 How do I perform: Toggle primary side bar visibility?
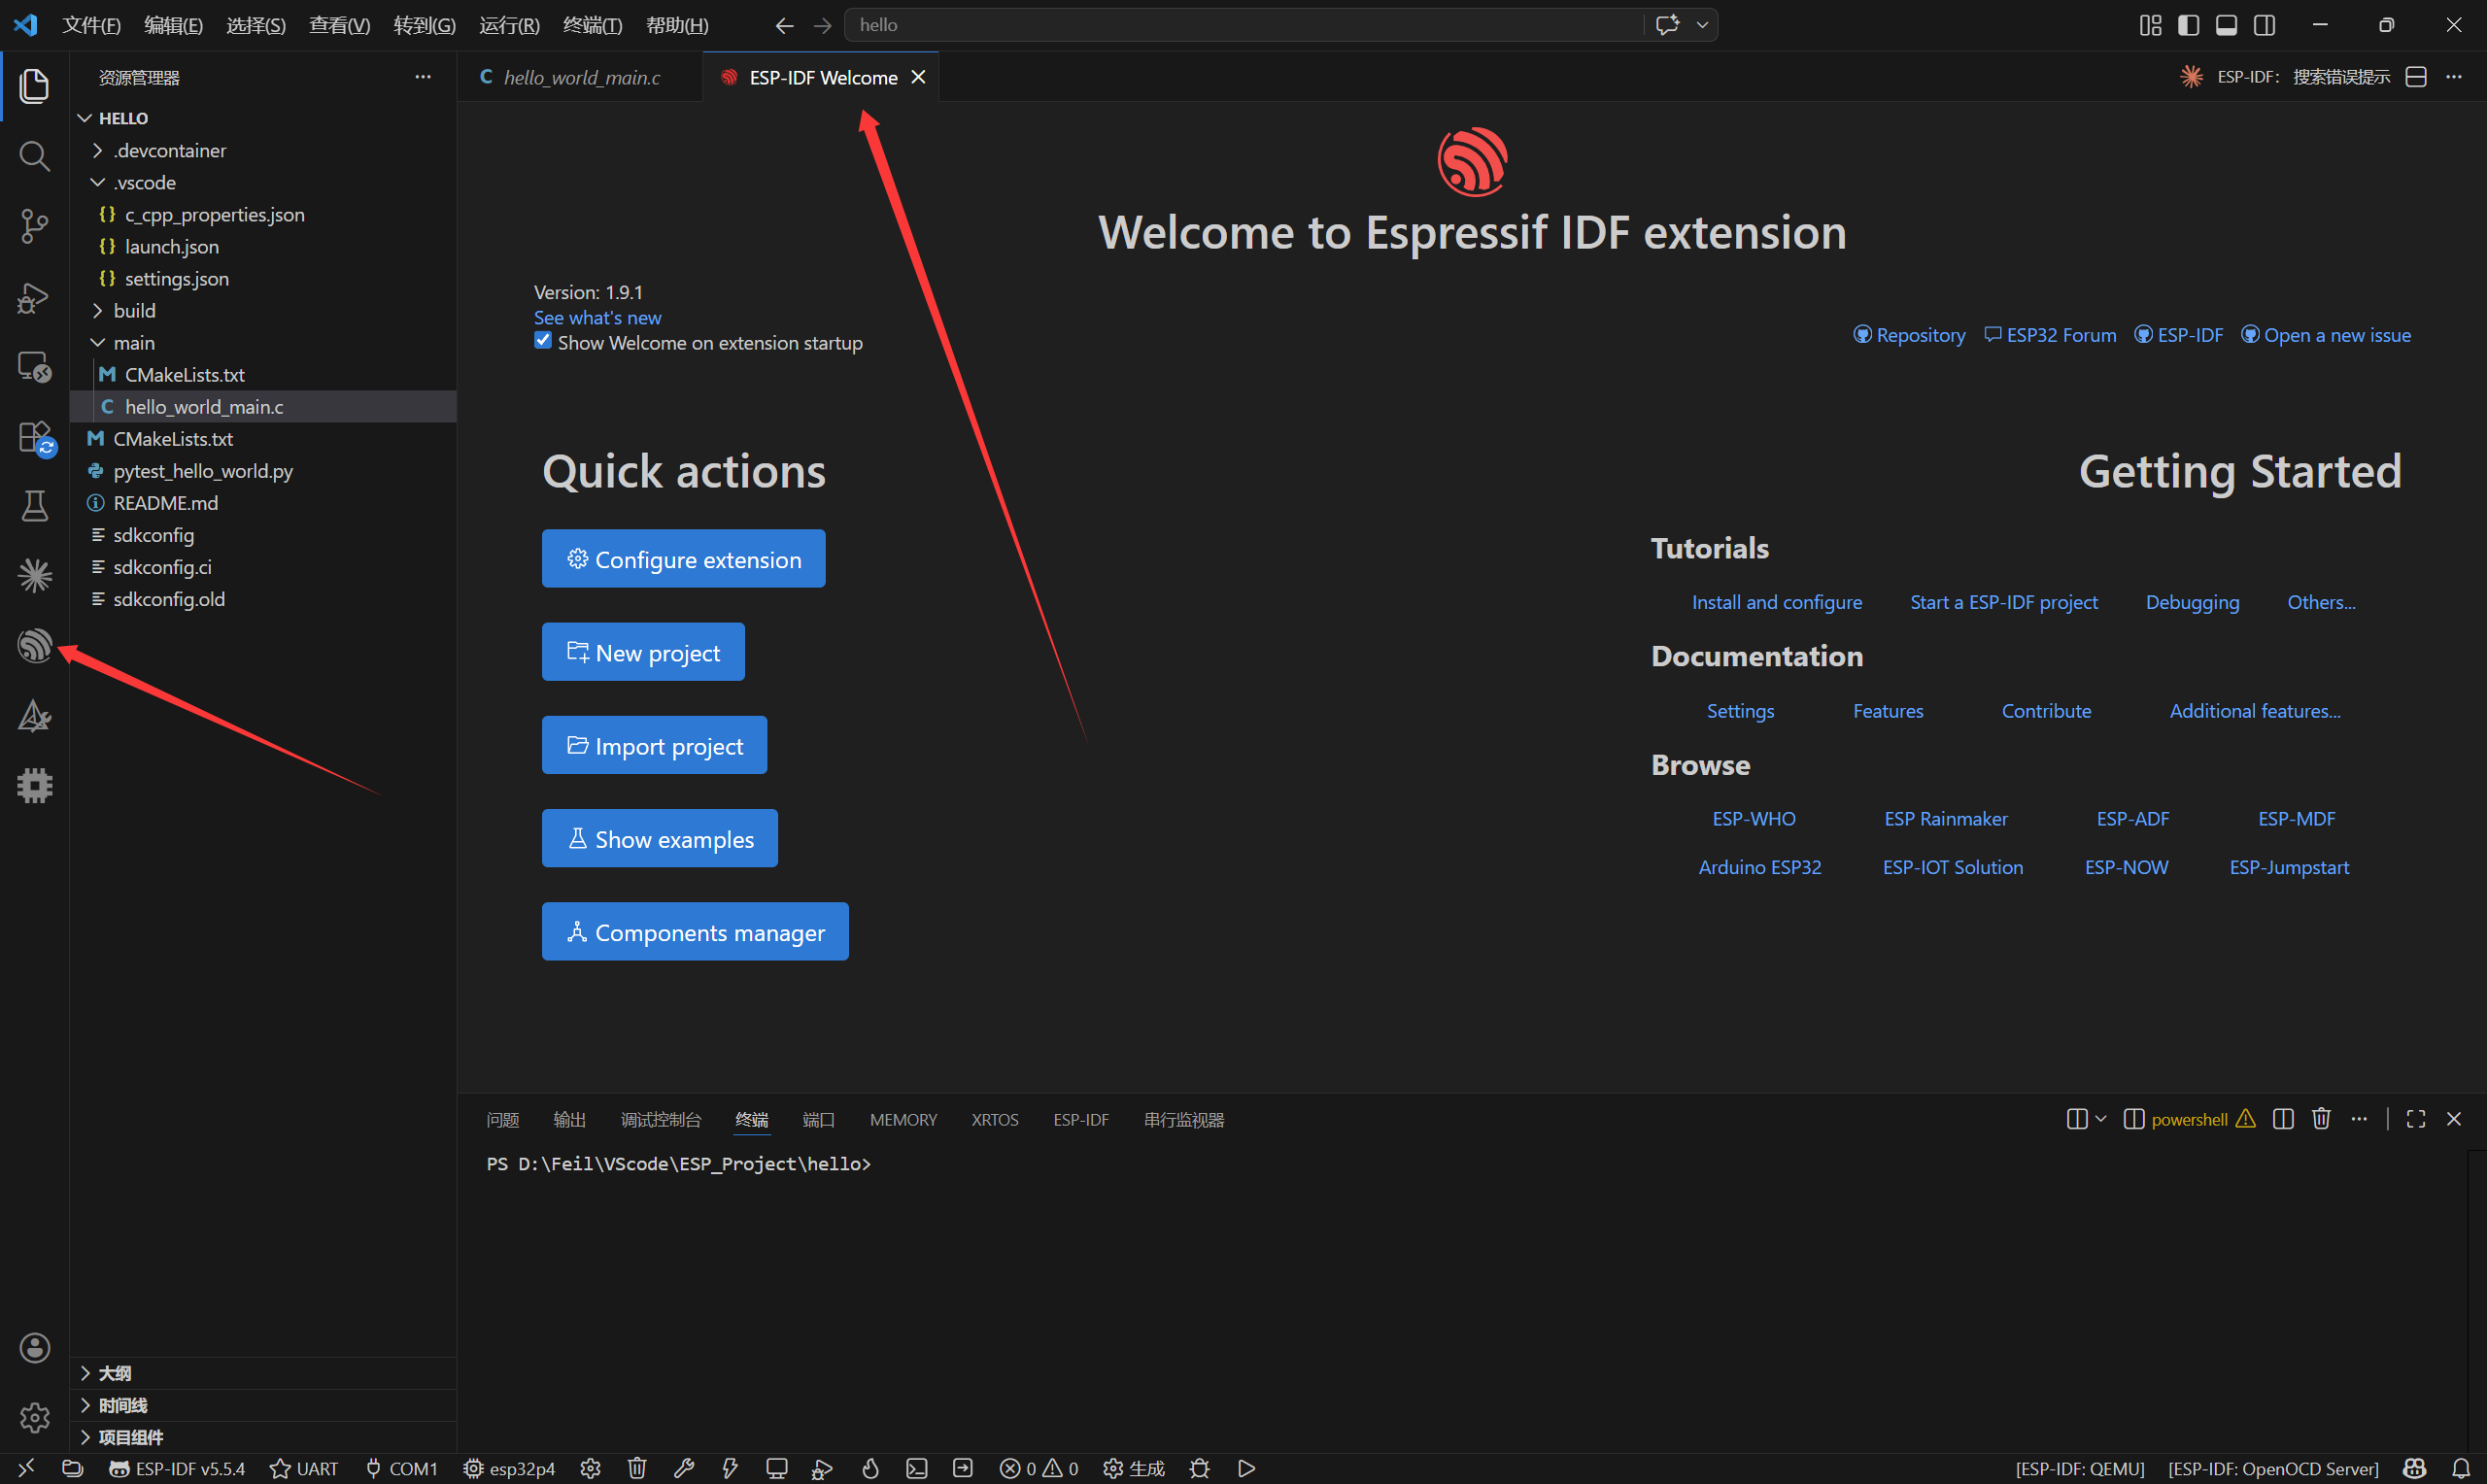tap(2189, 25)
